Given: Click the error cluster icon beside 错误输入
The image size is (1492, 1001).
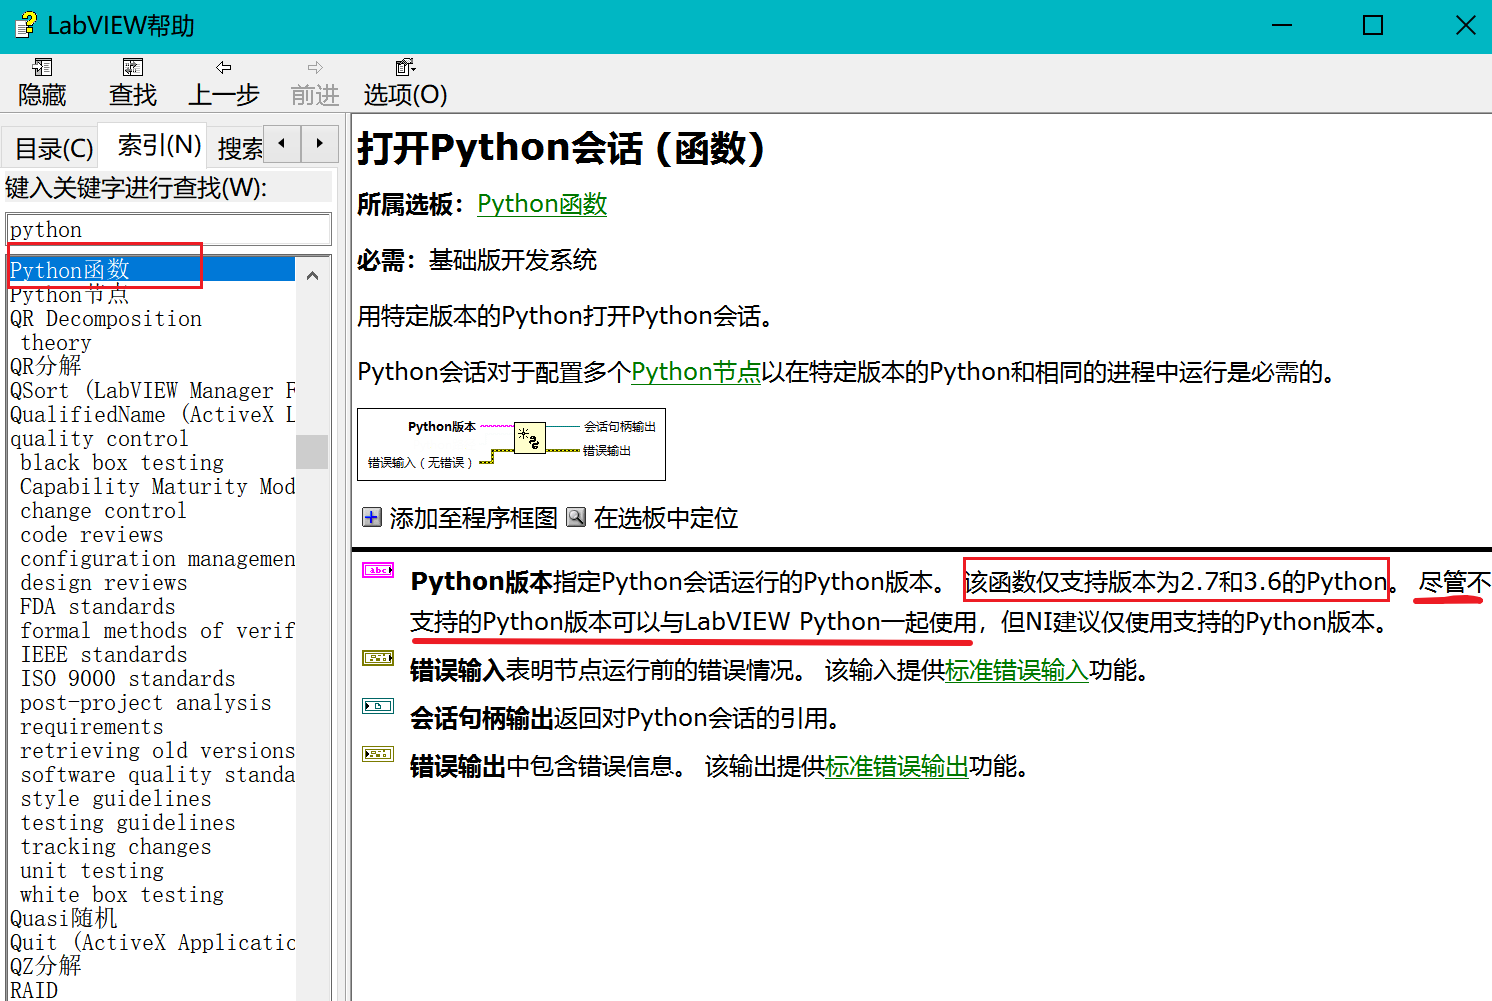Looking at the screenshot, I should tap(378, 658).
